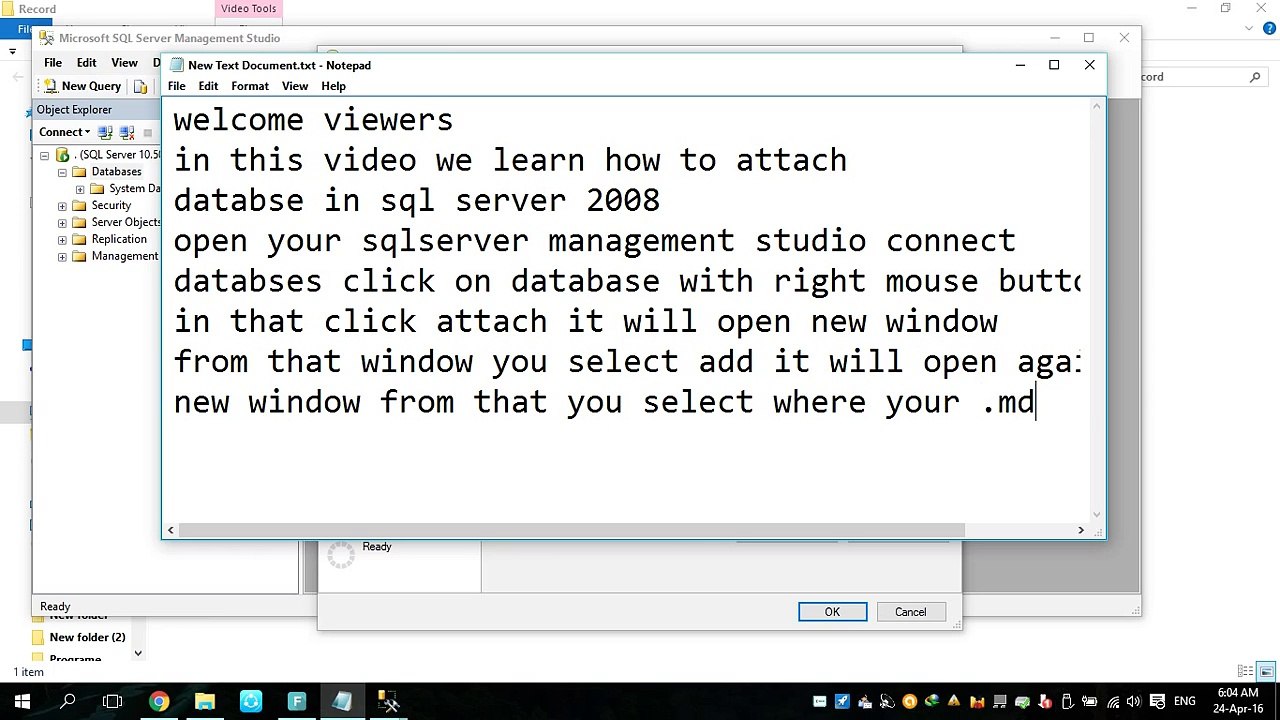Expand the Management folder node
Screen dimensions: 1280x720
coord(62,257)
